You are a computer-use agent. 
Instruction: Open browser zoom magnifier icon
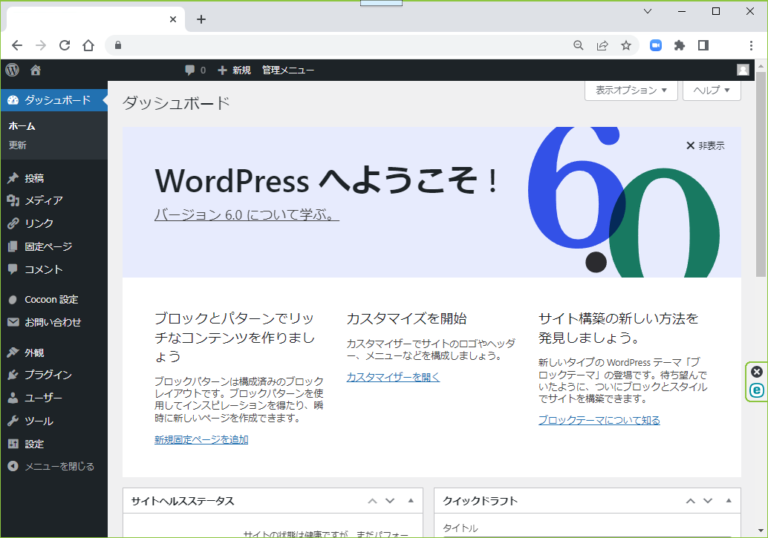pos(578,46)
